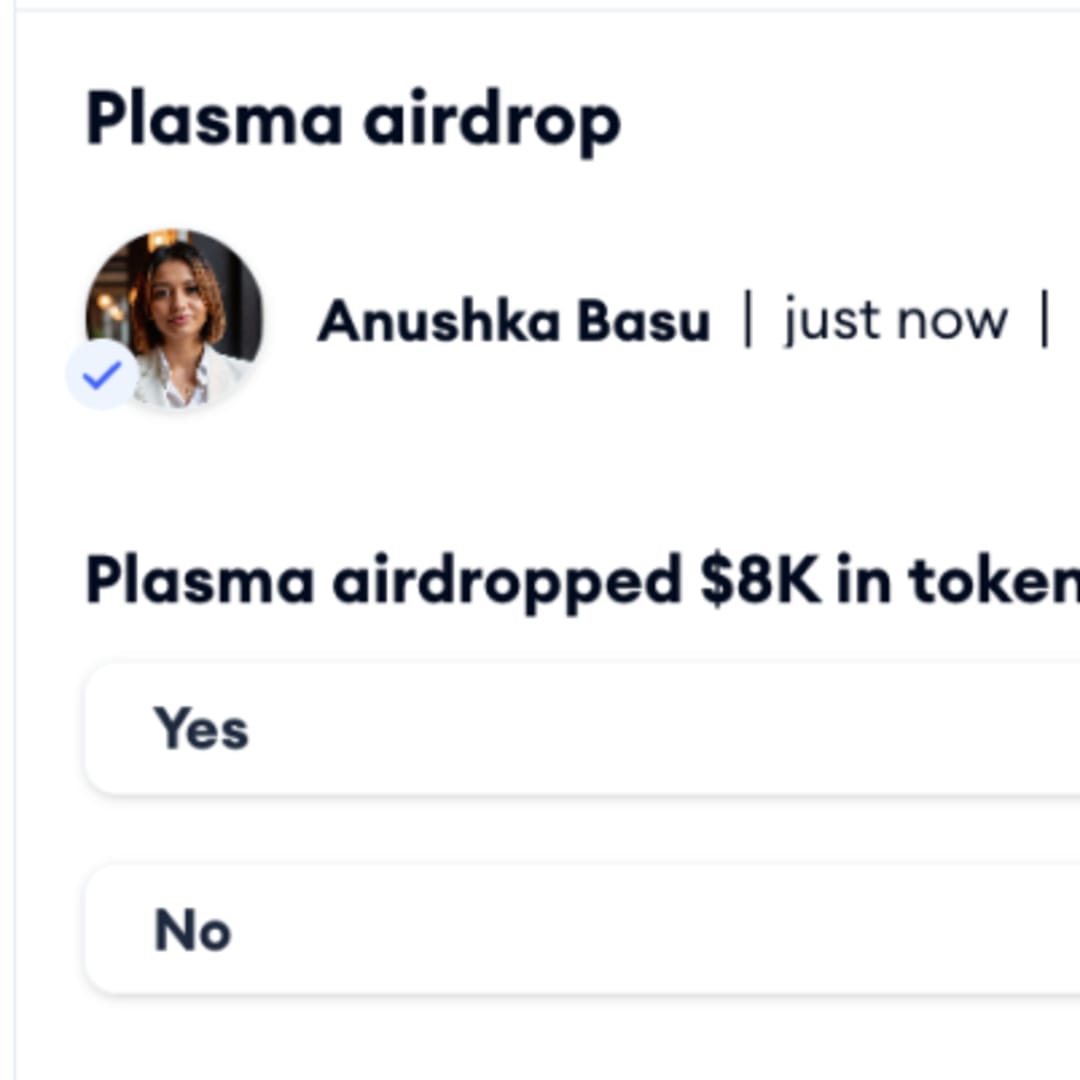Vote No on the airdrop poll

pos(582,930)
